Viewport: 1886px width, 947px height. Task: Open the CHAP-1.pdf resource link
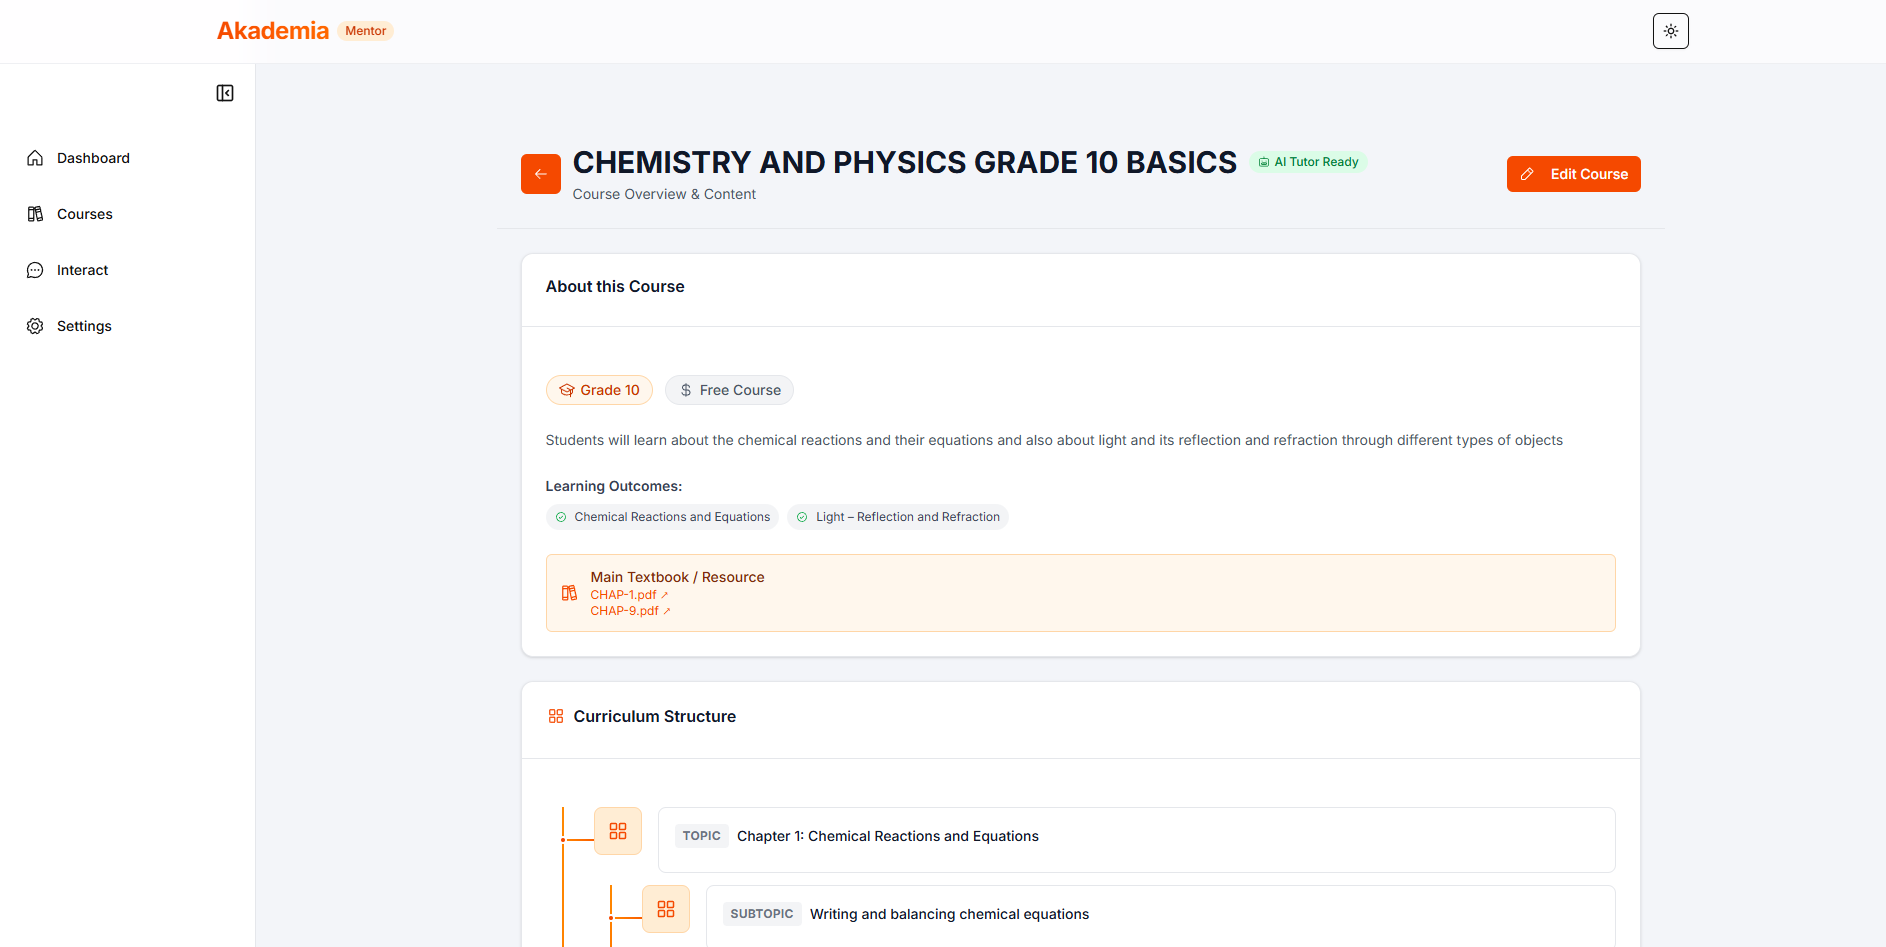pyautogui.click(x=624, y=595)
